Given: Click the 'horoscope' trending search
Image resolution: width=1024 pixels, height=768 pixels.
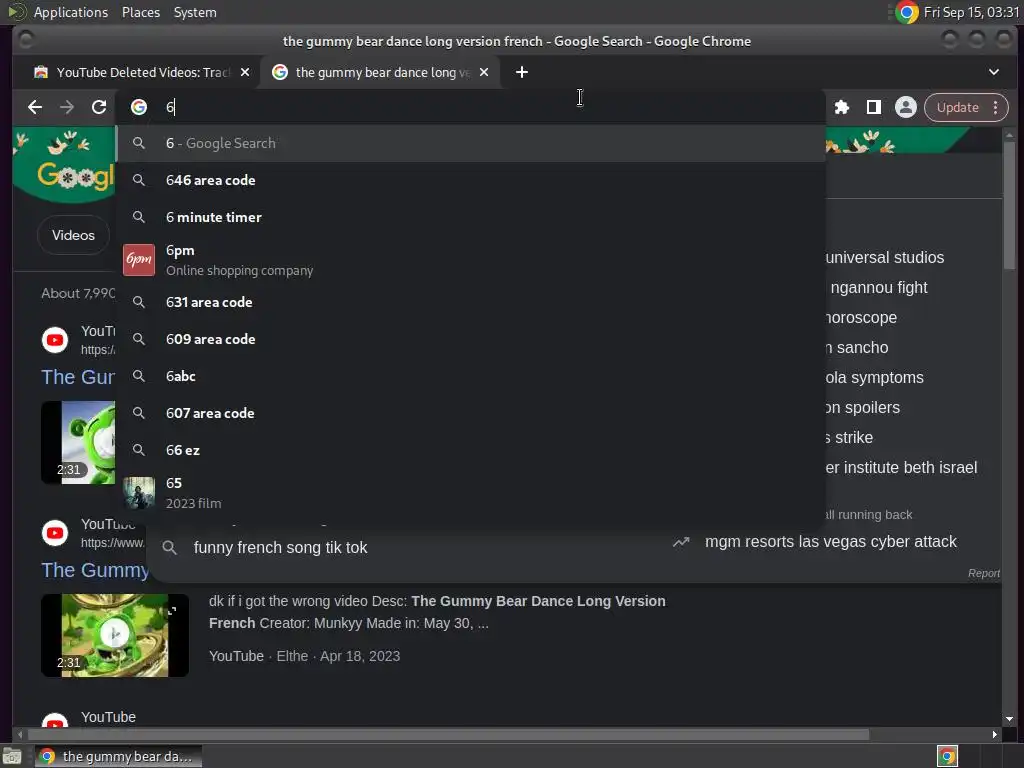Looking at the screenshot, I should [x=861, y=317].
